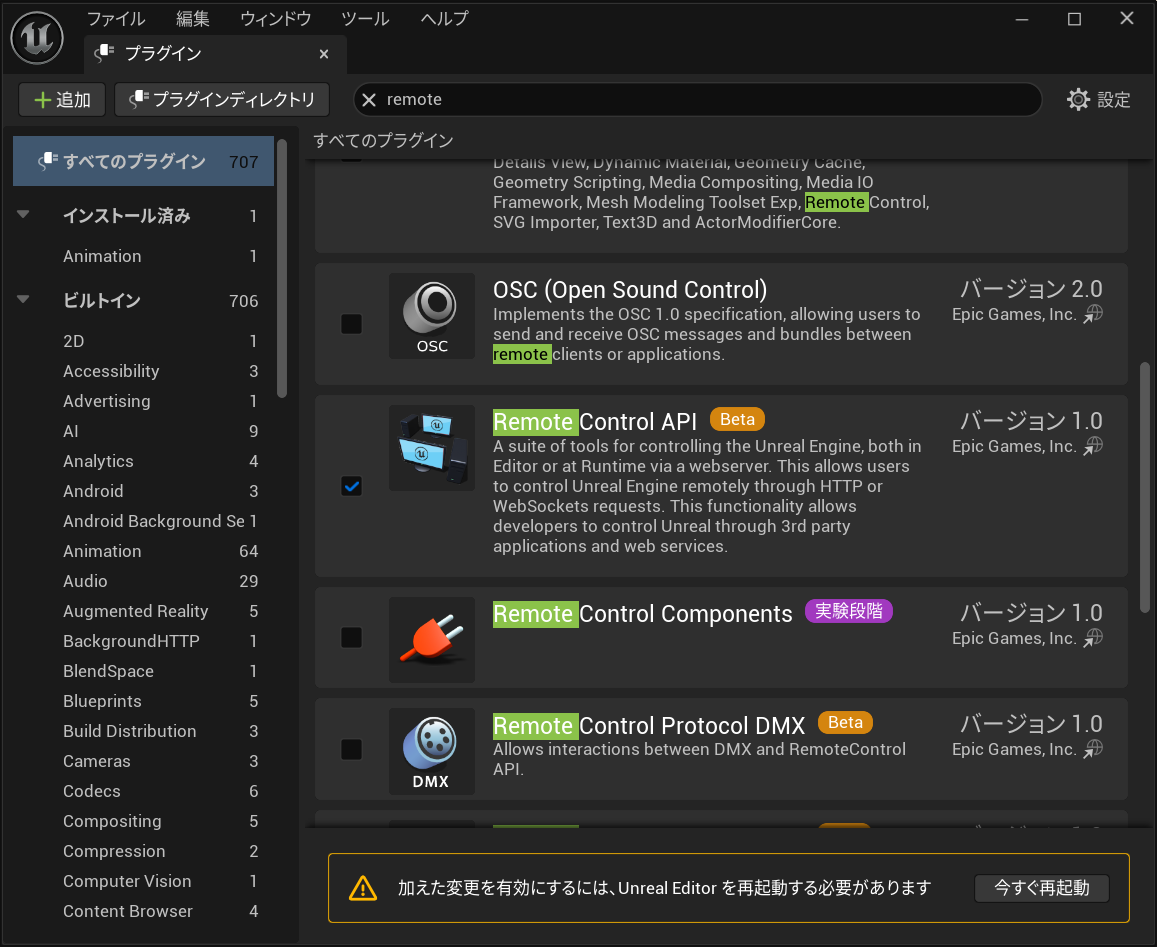Enable the Remote Control Components checkbox
1157x947 pixels.
click(351, 637)
